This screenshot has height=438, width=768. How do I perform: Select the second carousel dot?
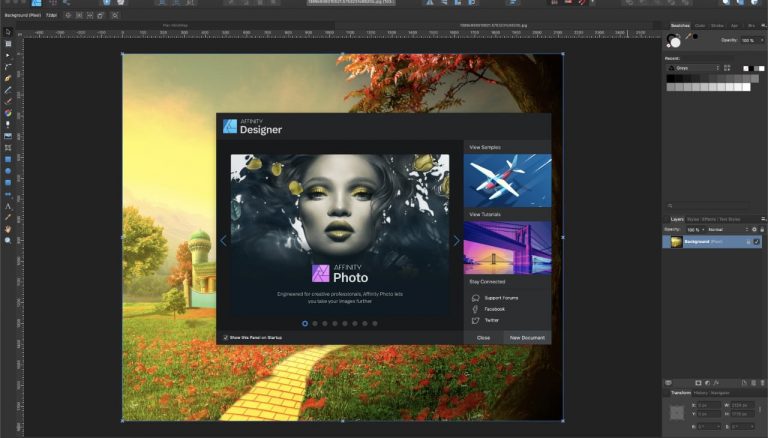(x=315, y=323)
